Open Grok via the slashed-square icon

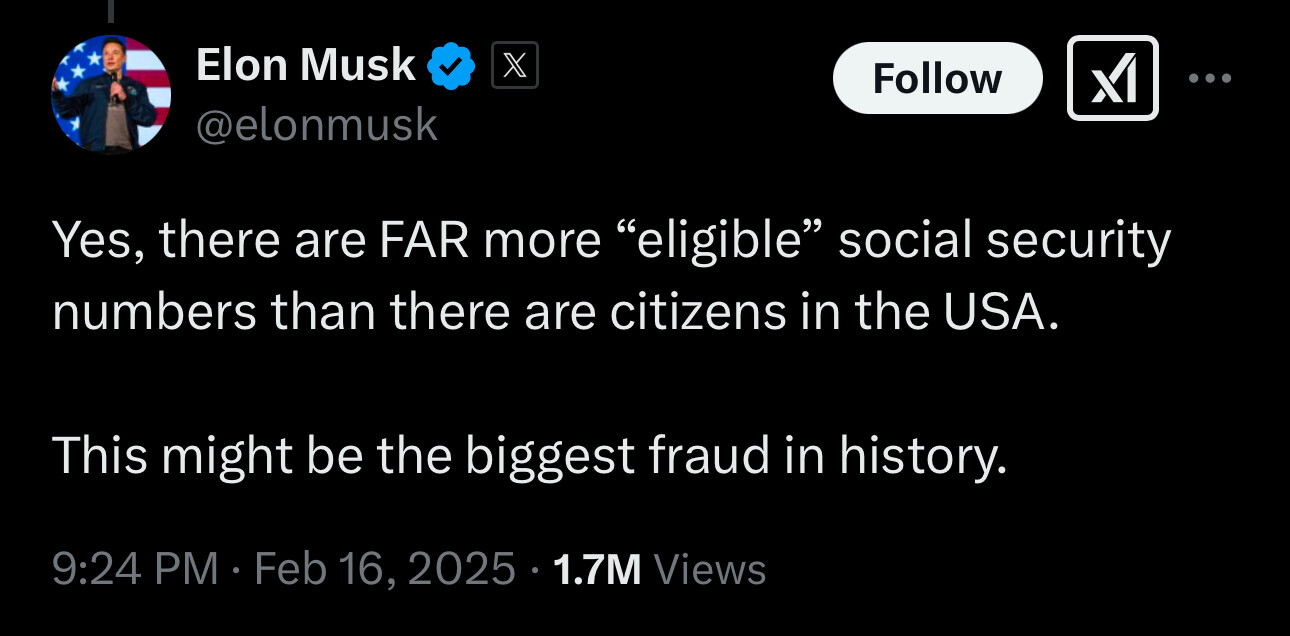(x=1112, y=78)
